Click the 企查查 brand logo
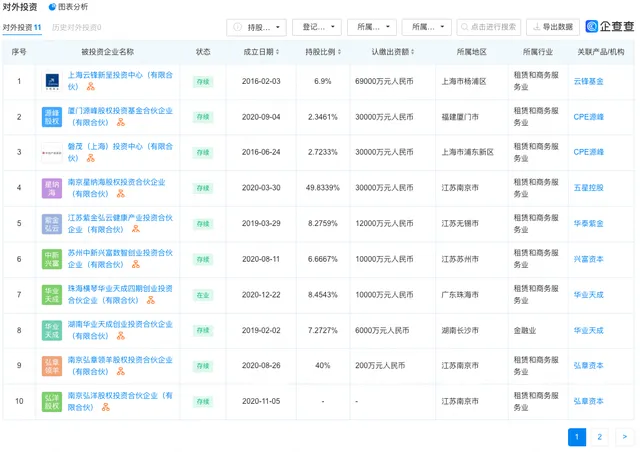 [x=609, y=27]
